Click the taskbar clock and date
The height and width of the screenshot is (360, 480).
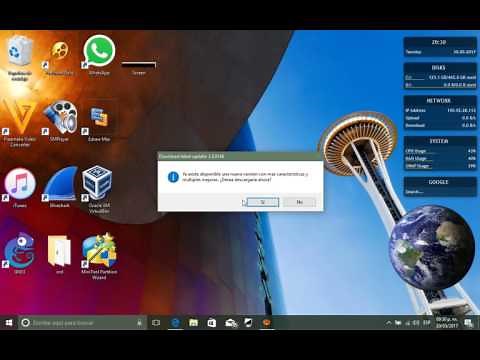click(446, 322)
